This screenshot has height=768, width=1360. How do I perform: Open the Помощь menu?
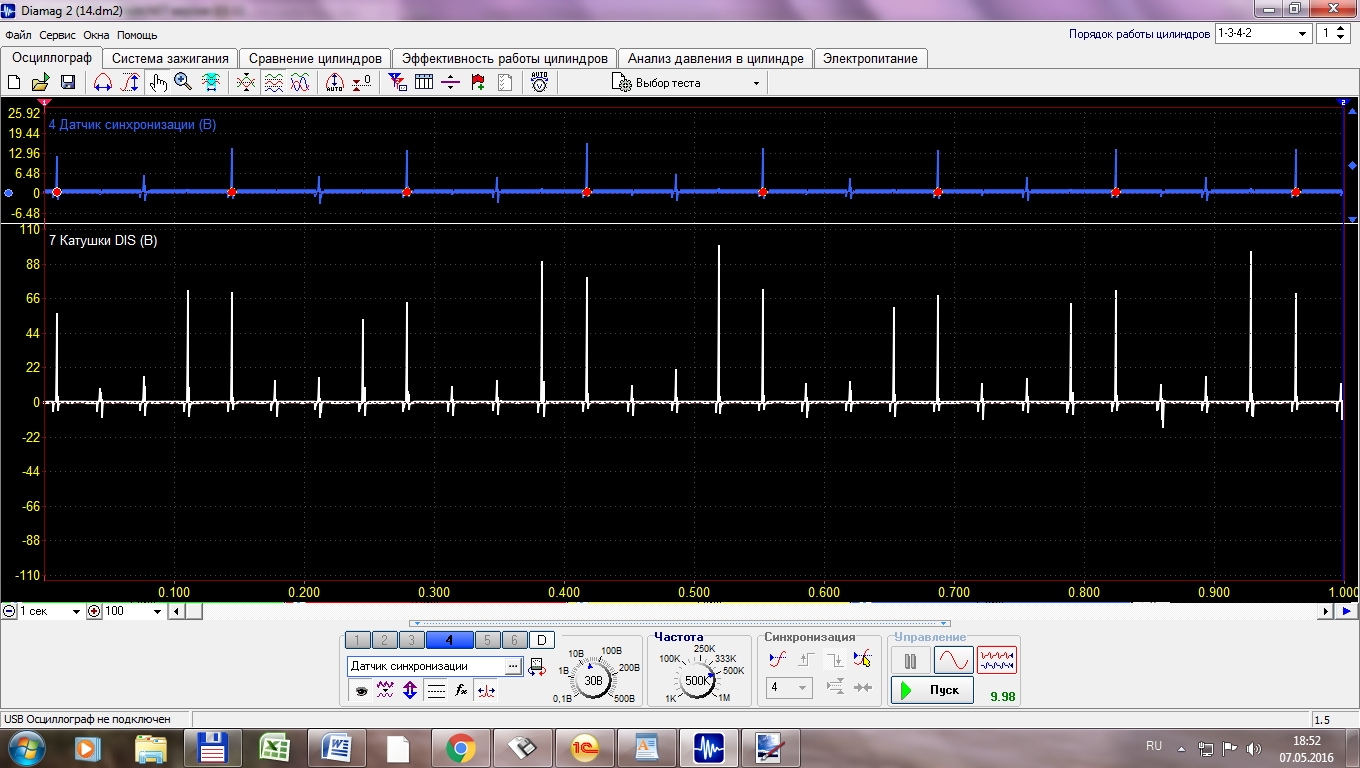tap(137, 35)
